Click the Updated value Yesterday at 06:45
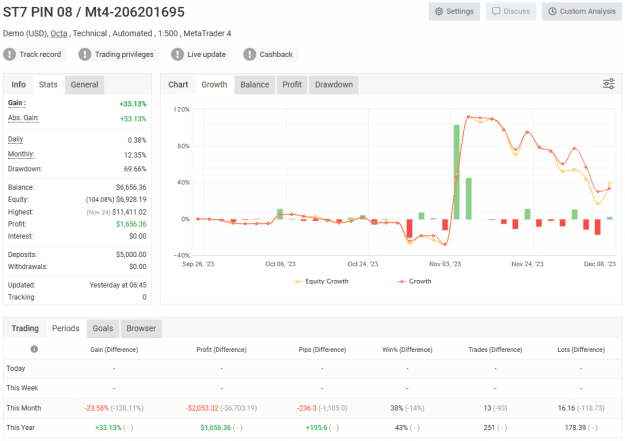Screen dimensions: 625x441 (118, 285)
